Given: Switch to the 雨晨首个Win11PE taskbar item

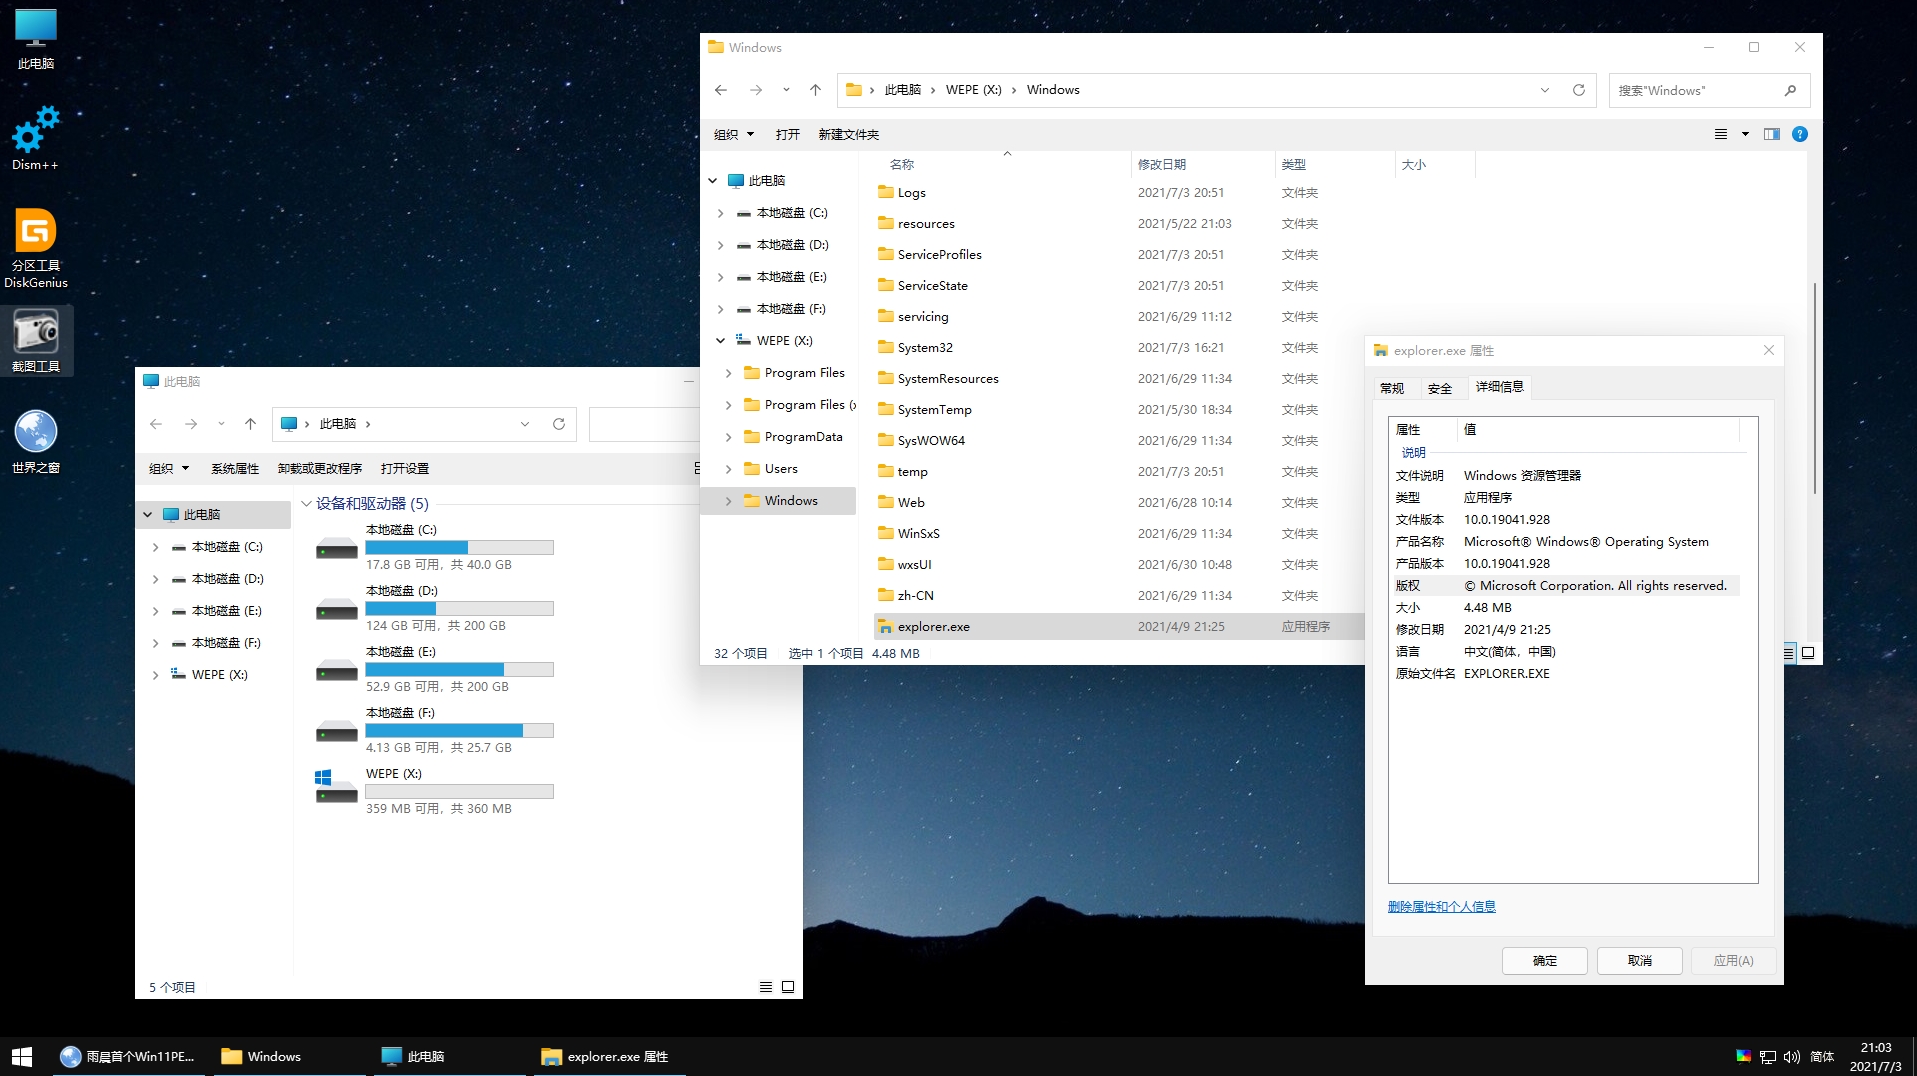Looking at the screenshot, I should (127, 1056).
